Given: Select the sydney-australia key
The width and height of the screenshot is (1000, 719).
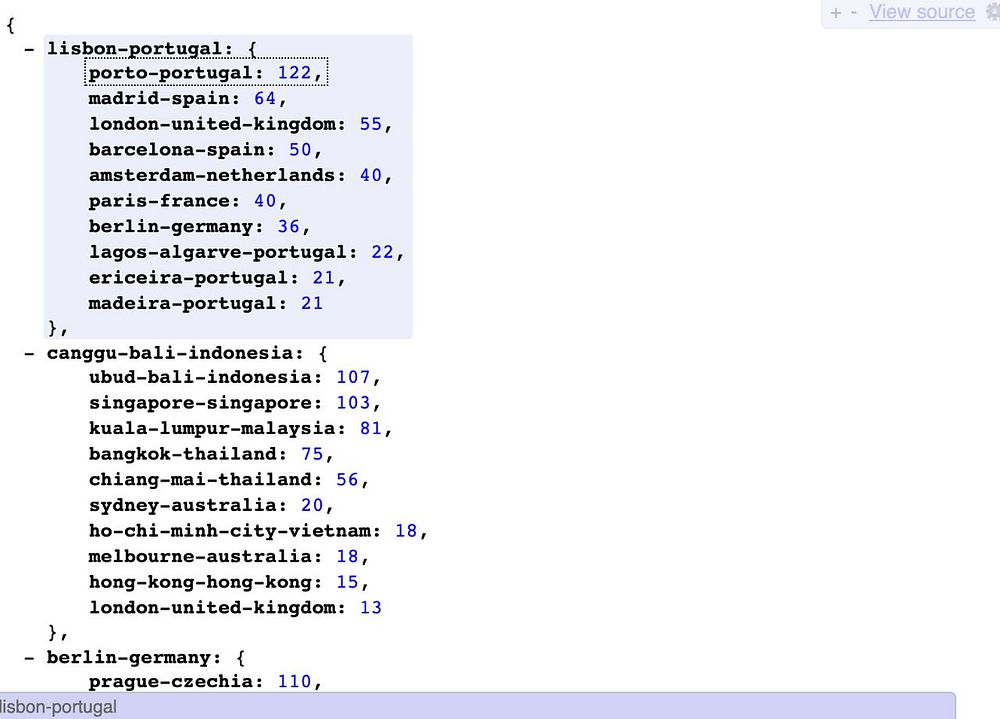Looking at the screenshot, I should click(182, 505).
